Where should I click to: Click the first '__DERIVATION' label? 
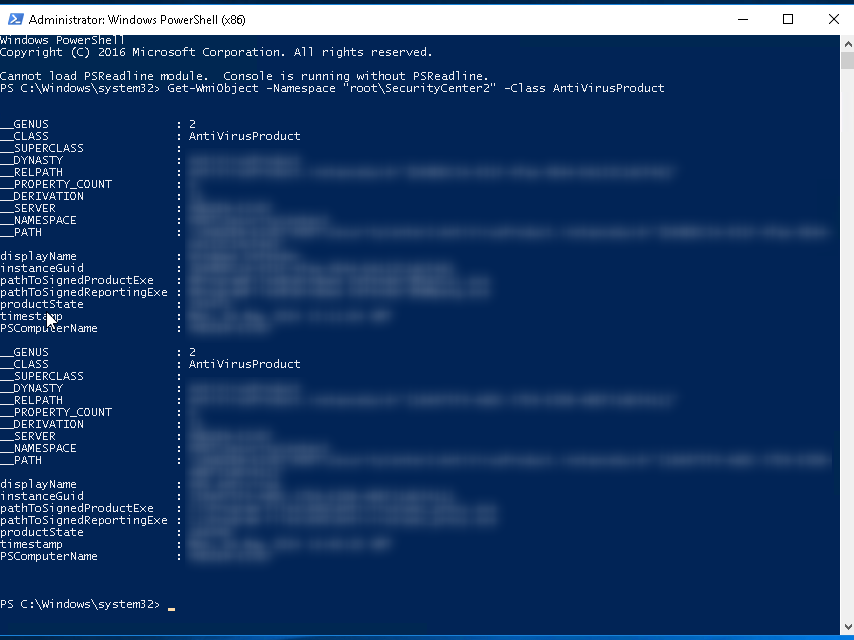tap(42, 196)
